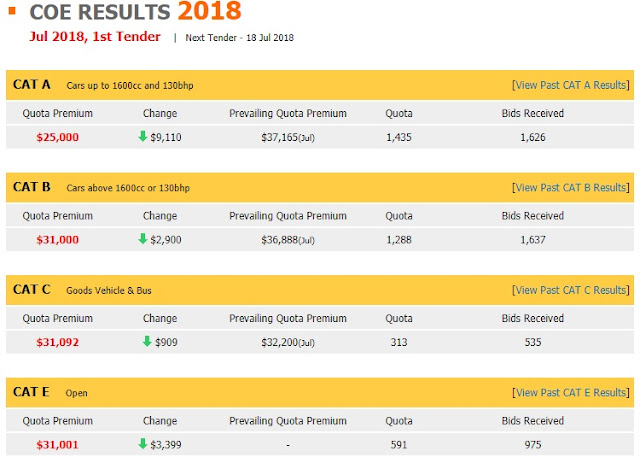Click the CAT A header label

[x=32, y=86]
